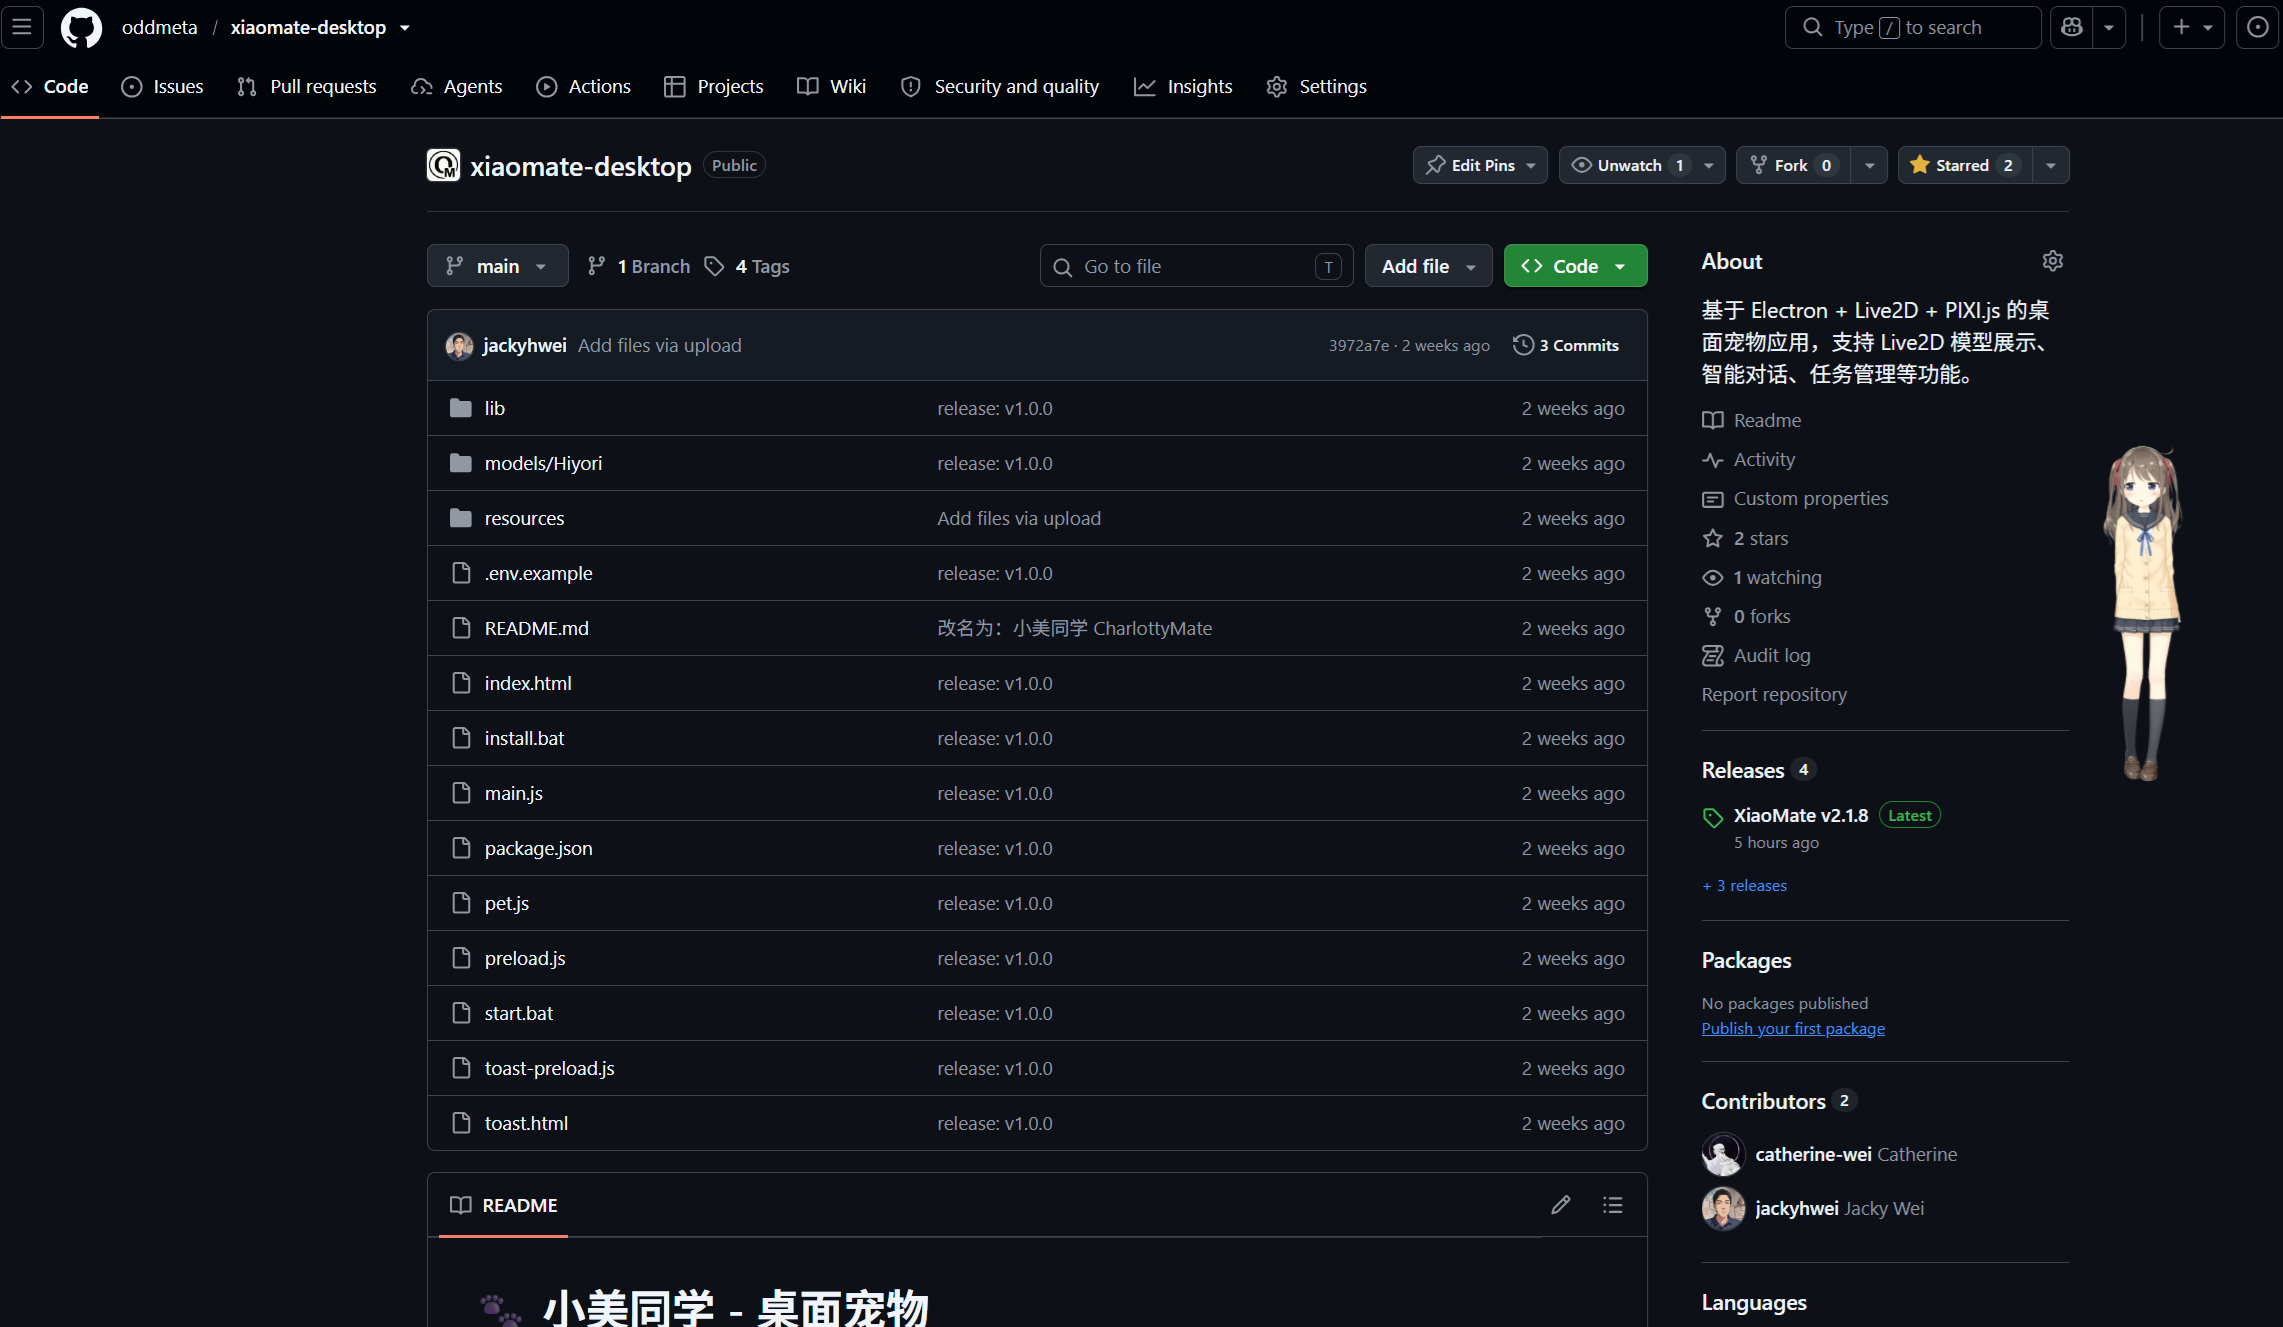Open Copilot chat icon in header

[2072, 27]
